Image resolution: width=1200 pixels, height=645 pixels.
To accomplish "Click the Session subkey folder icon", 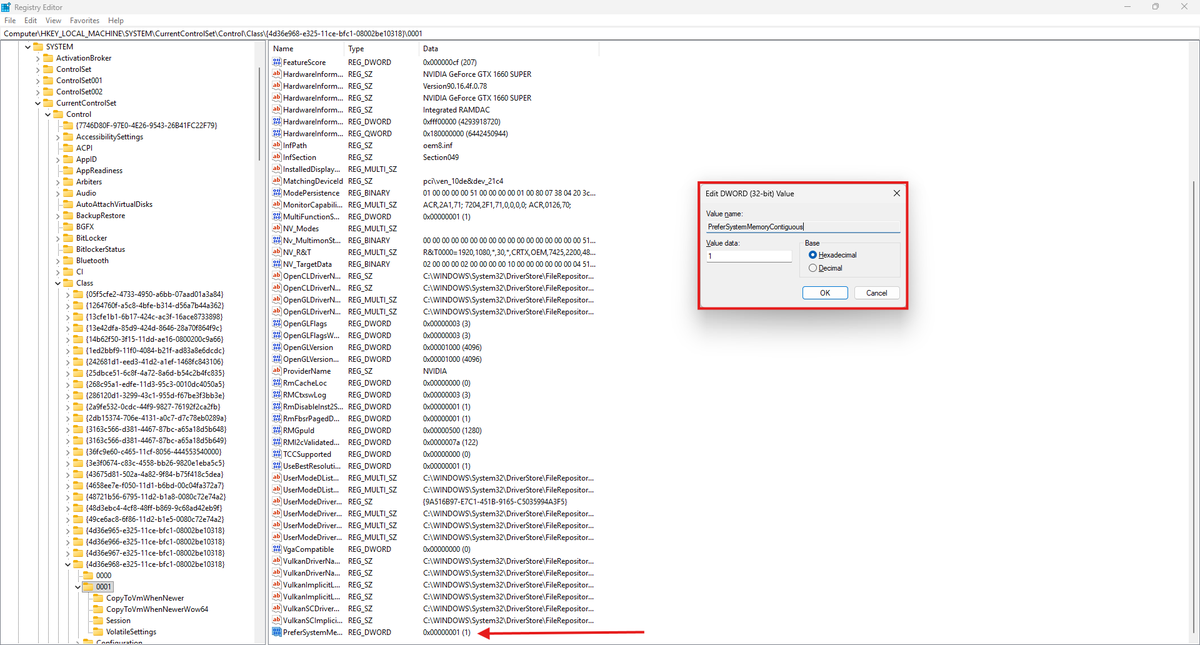I will coord(98,620).
